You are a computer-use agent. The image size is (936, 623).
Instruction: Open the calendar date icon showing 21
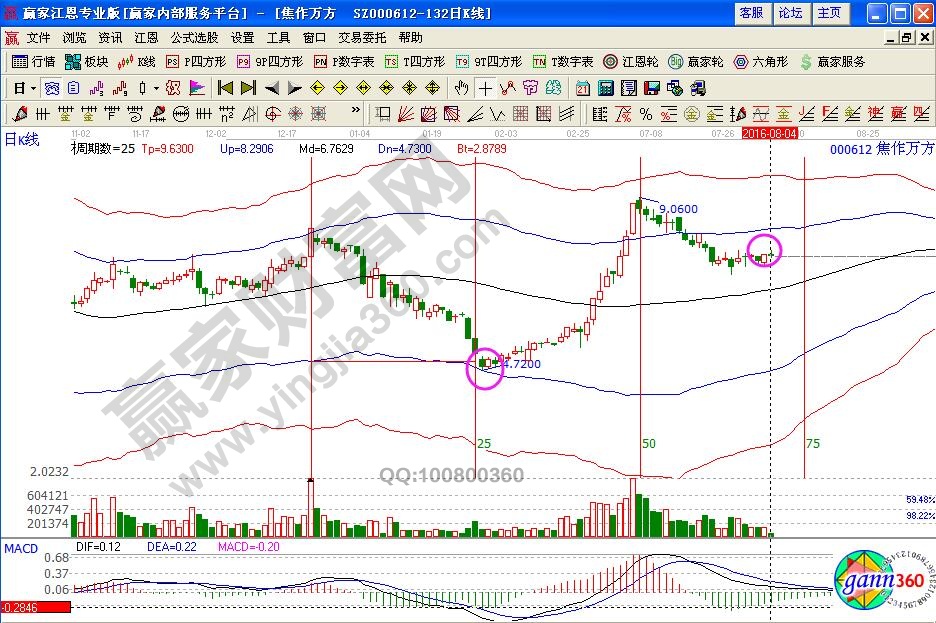click(582, 87)
